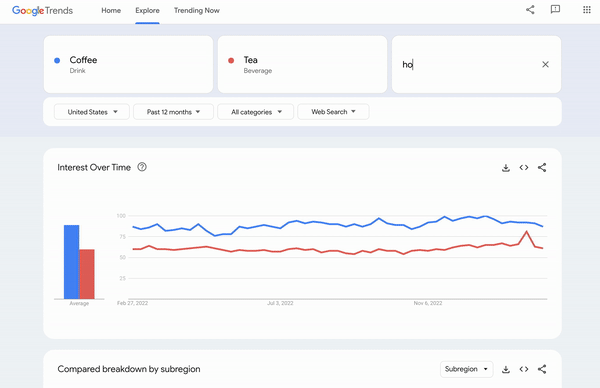The image size is (600, 388).
Task: Click the Google Trends logo
Action: click(42, 11)
